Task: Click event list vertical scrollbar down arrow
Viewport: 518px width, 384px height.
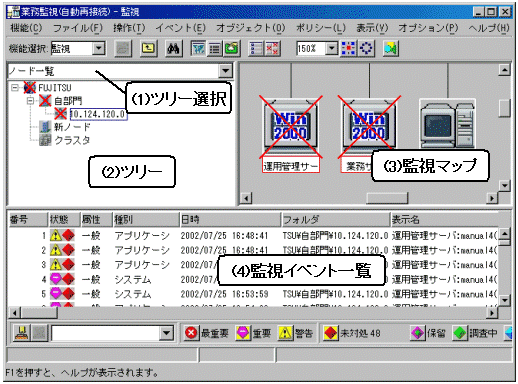Action: (504, 300)
